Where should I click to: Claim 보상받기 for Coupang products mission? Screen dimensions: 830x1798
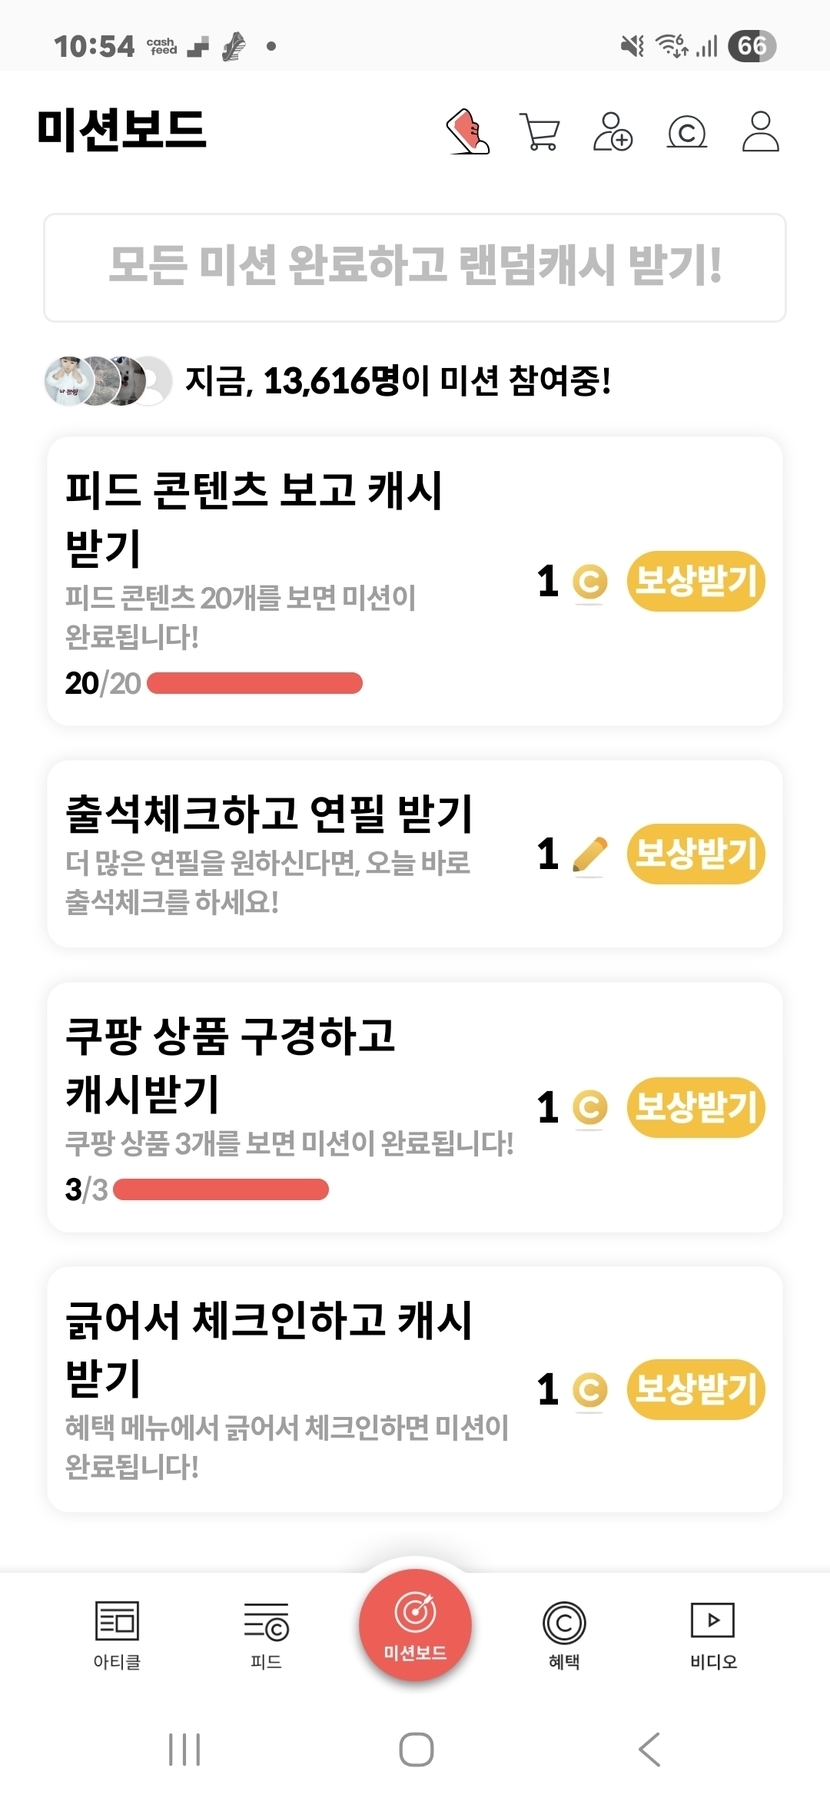pyautogui.click(x=696, y=1107)
